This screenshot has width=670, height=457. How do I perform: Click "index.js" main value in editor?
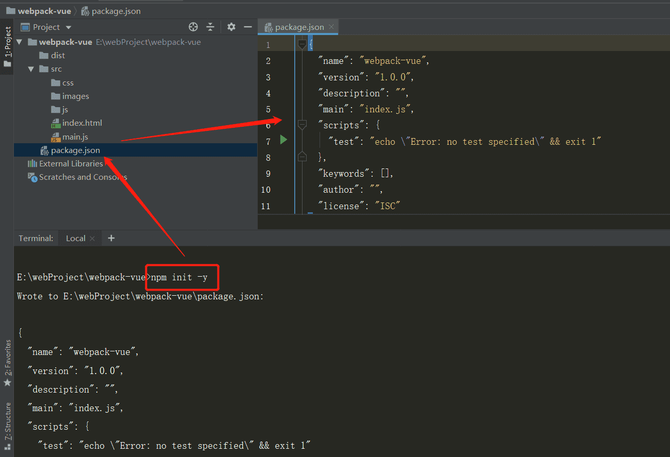click(x=386, y=109)
